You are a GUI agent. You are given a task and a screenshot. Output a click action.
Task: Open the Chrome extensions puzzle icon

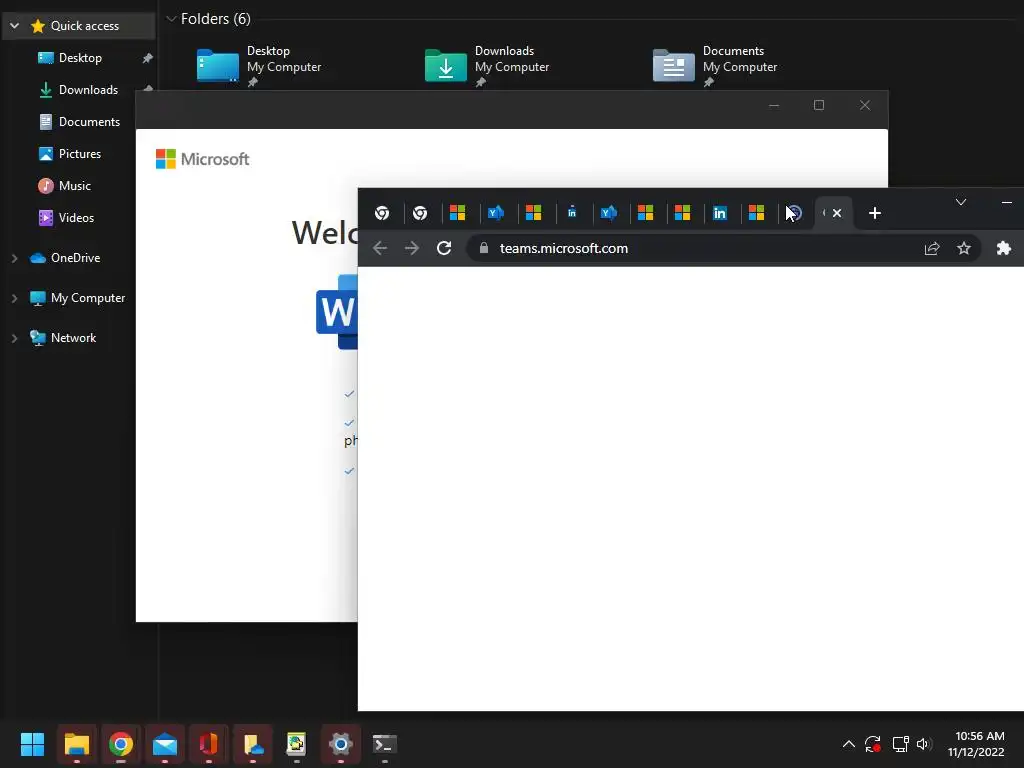1004,248
